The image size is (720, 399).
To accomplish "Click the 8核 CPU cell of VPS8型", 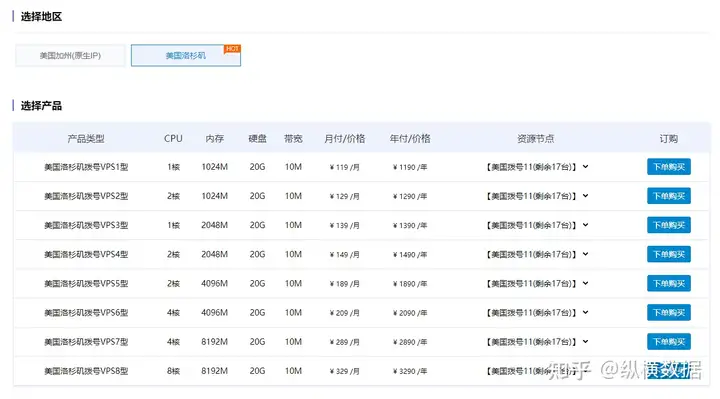I will coord(173,371).
